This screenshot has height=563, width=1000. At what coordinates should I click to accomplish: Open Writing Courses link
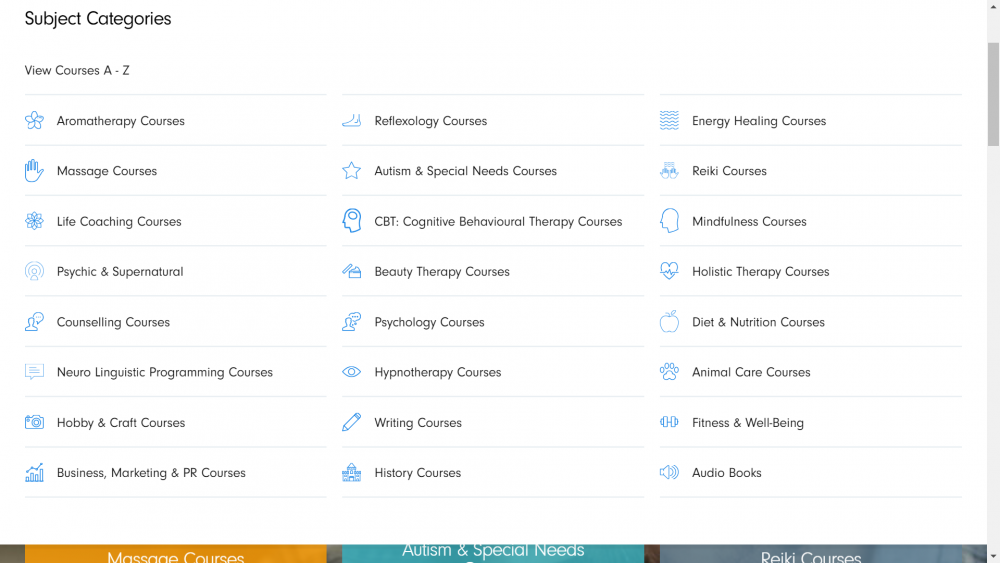(418, 423)
